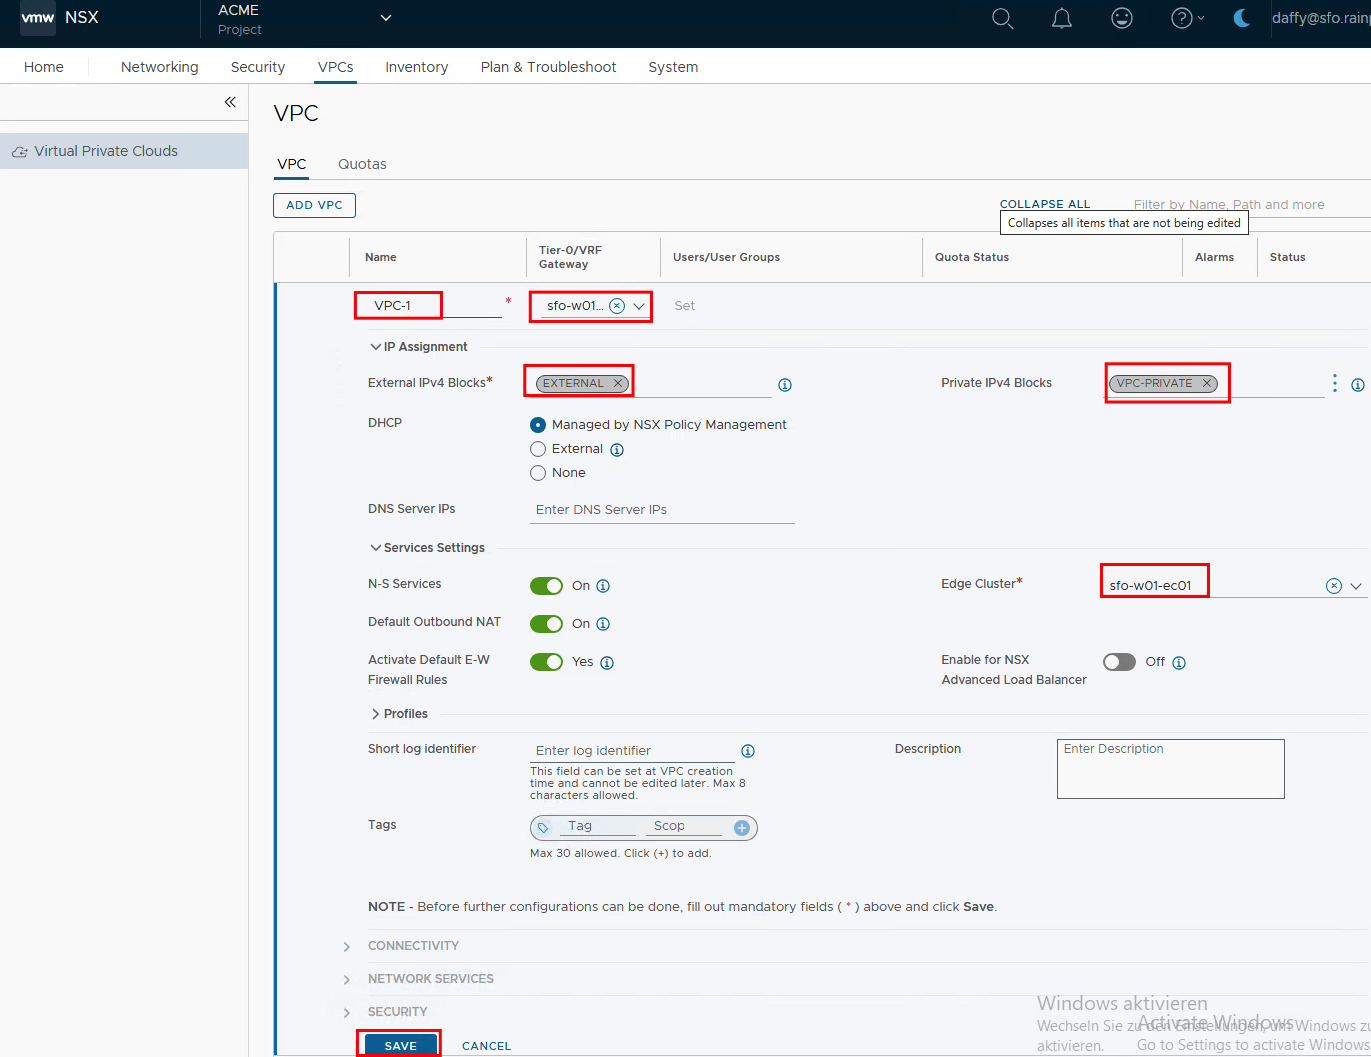The image size is (1371, 1057).
Task: Expand the CONNECTIVITY section
Action: coord(347,946)
